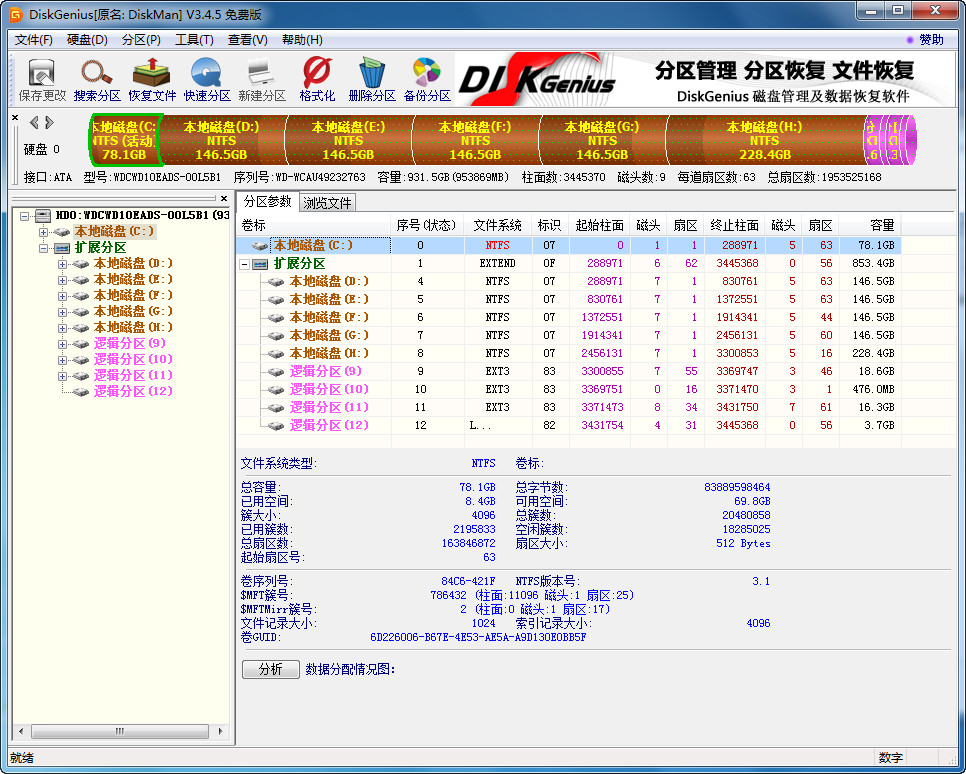This screenshot has width=966, height=774.
Task: Click the 序号(状态) column header
Action: (426, 226)
